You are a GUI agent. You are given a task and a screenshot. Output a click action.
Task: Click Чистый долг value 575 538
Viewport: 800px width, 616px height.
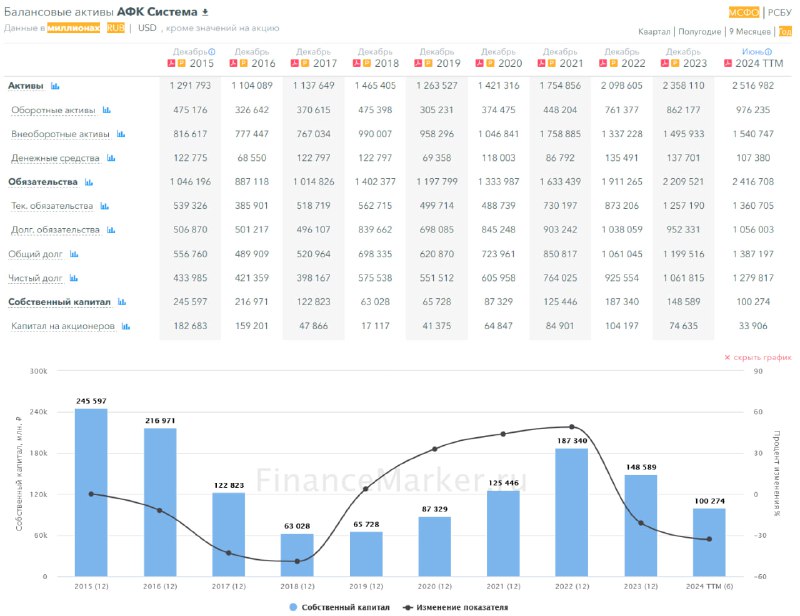point(375,278)
